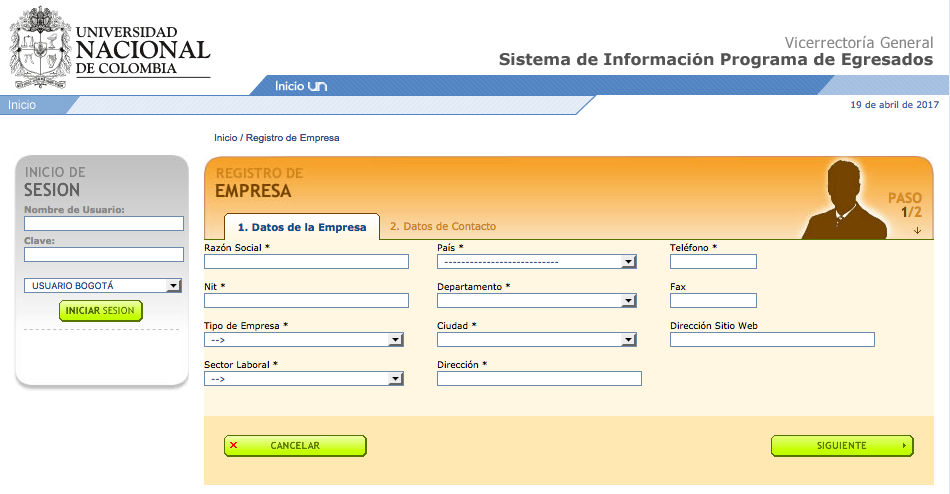
Task: Open the Sector Laboral dropdown
Action: (304, 378)
